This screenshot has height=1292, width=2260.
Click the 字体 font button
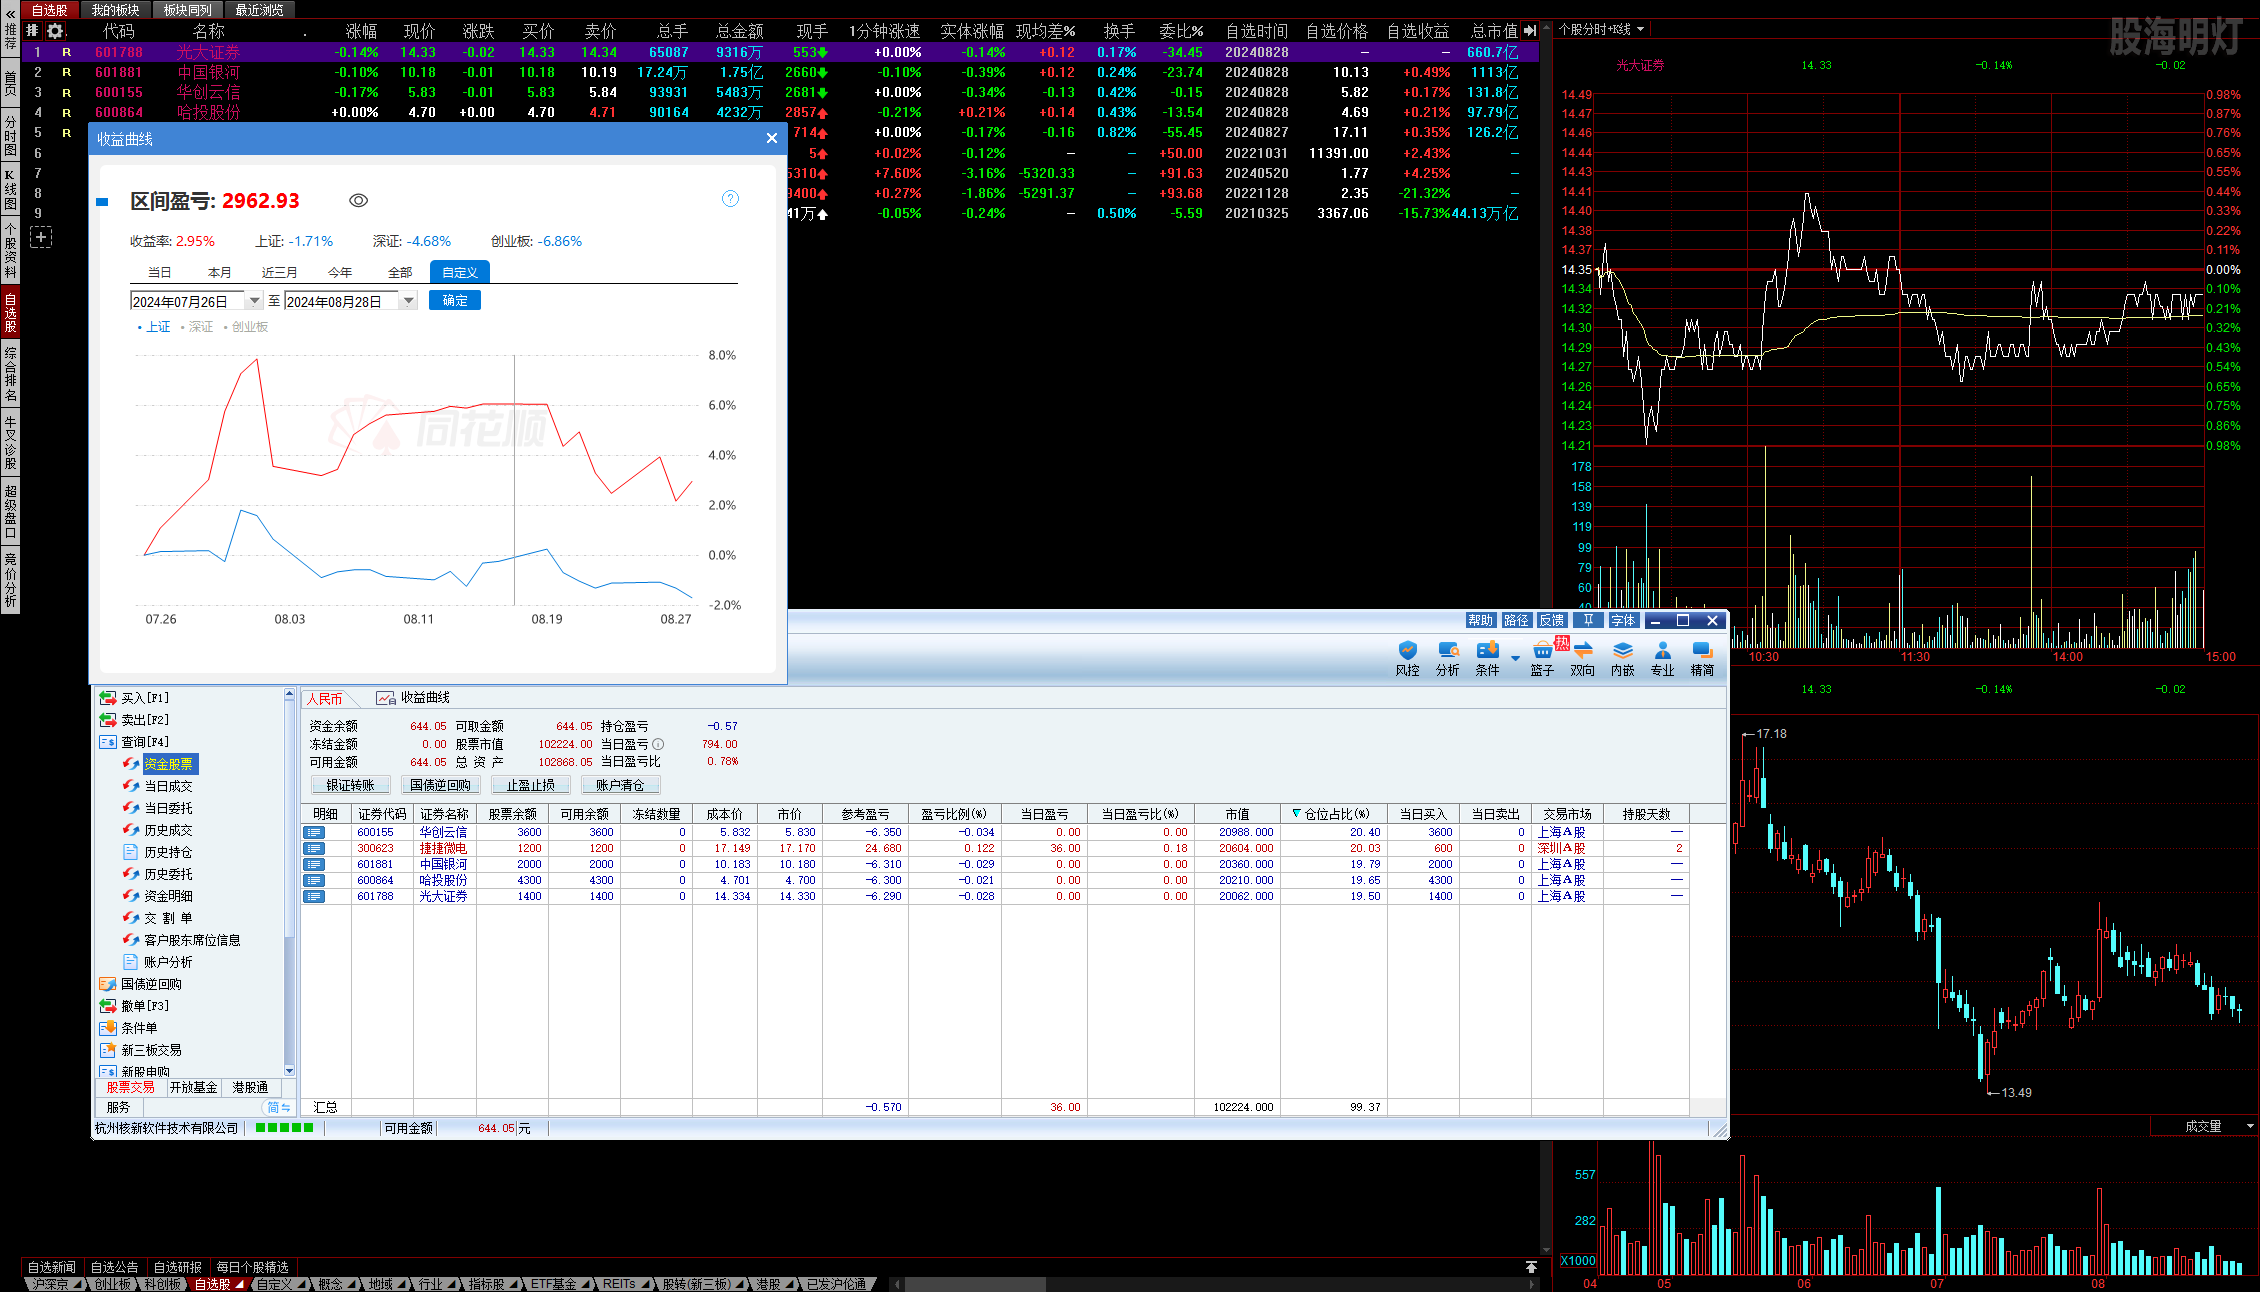click(1624, 620)
